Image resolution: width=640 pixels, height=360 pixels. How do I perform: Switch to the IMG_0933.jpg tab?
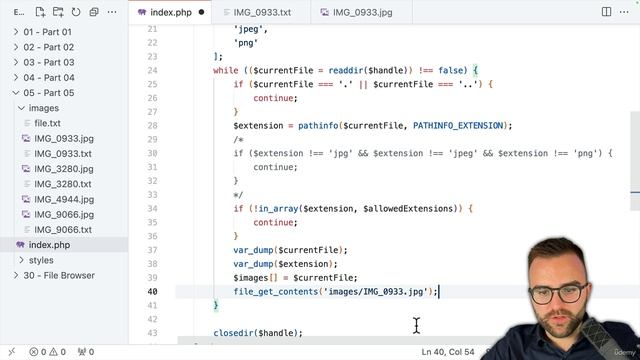pos(362,12)
